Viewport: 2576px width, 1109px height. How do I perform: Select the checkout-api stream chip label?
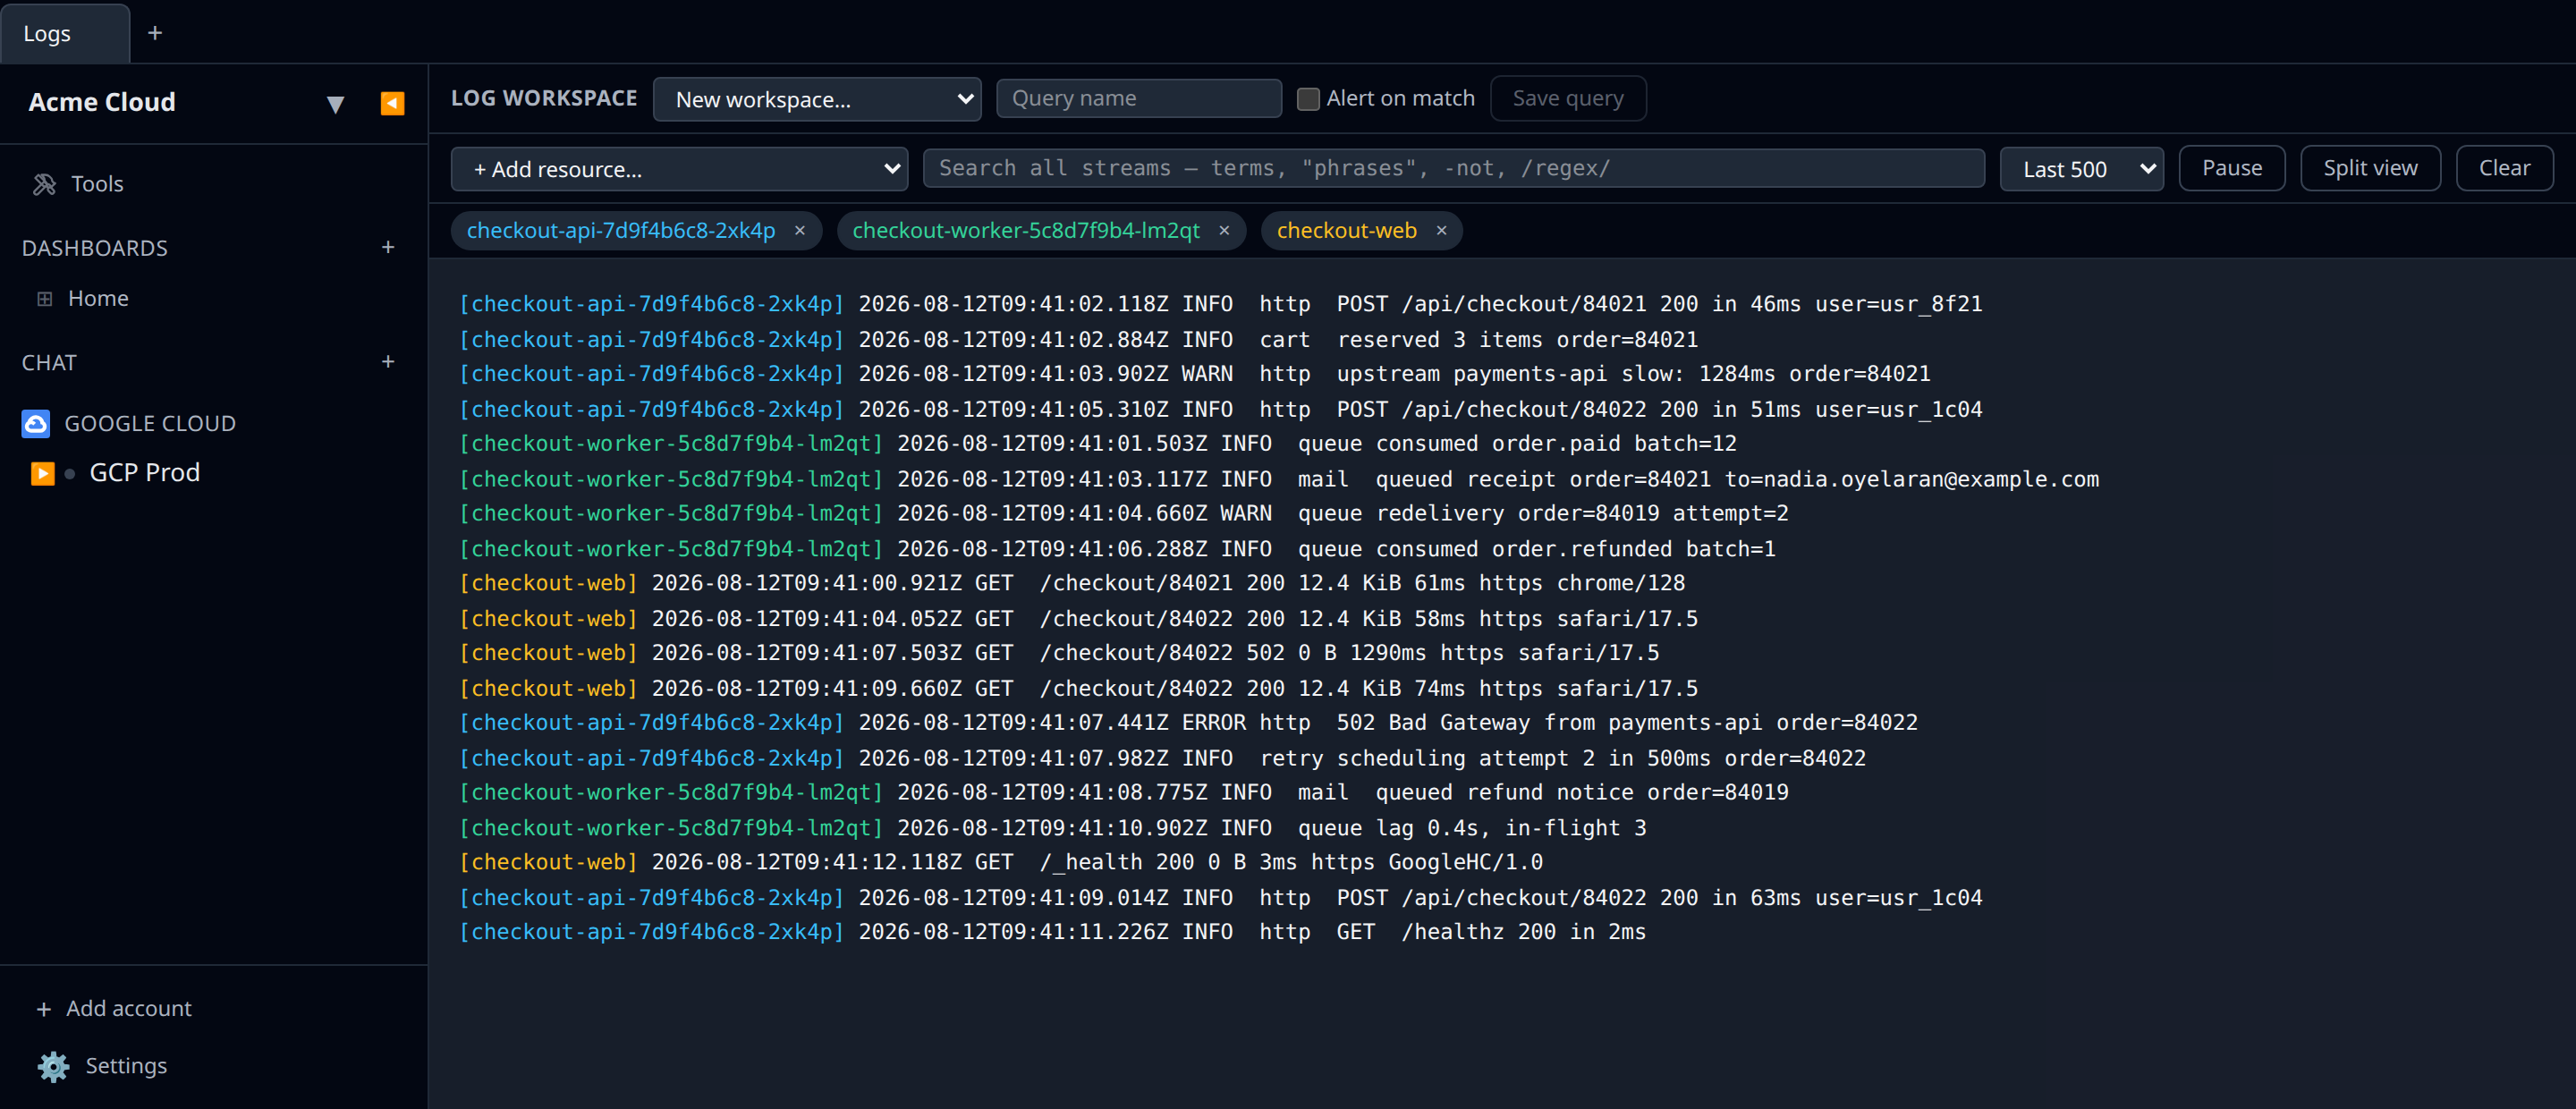point(621,230)
